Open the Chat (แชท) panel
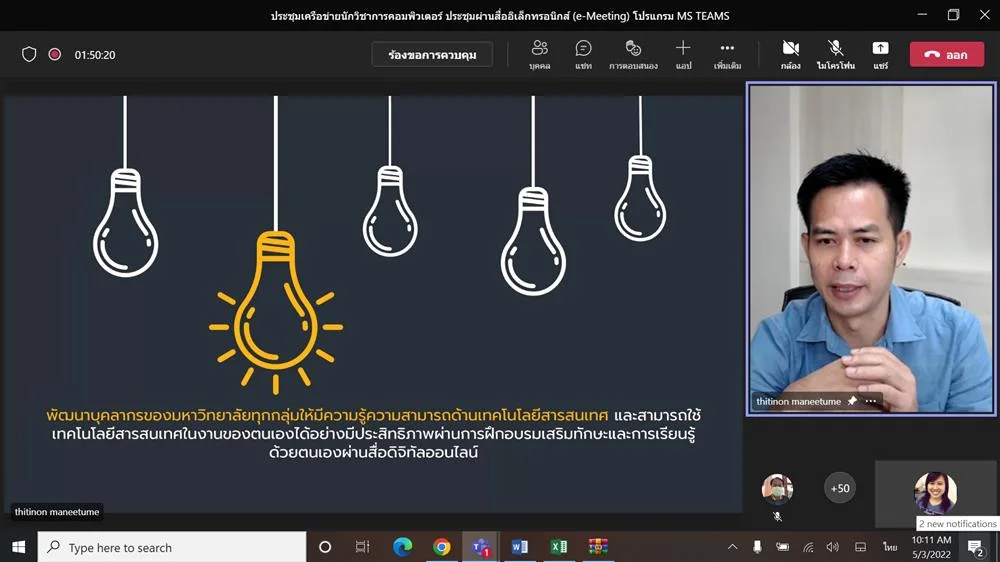This screenshot has width=1000, height=562. [x=583, y=54]
